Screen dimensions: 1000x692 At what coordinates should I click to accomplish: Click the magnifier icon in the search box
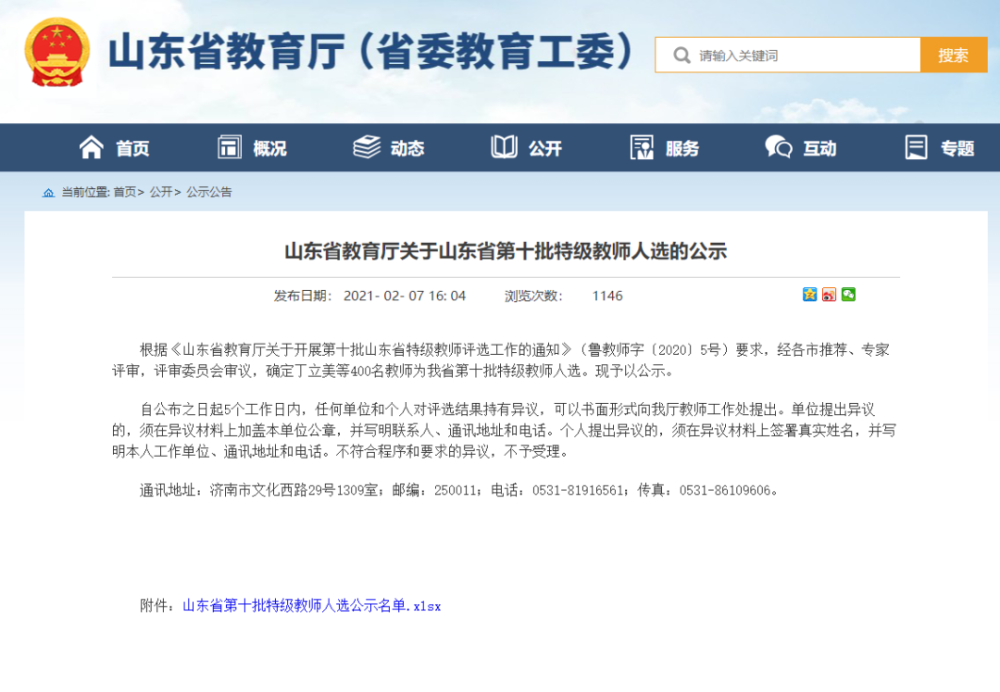(x=681, y=55)
